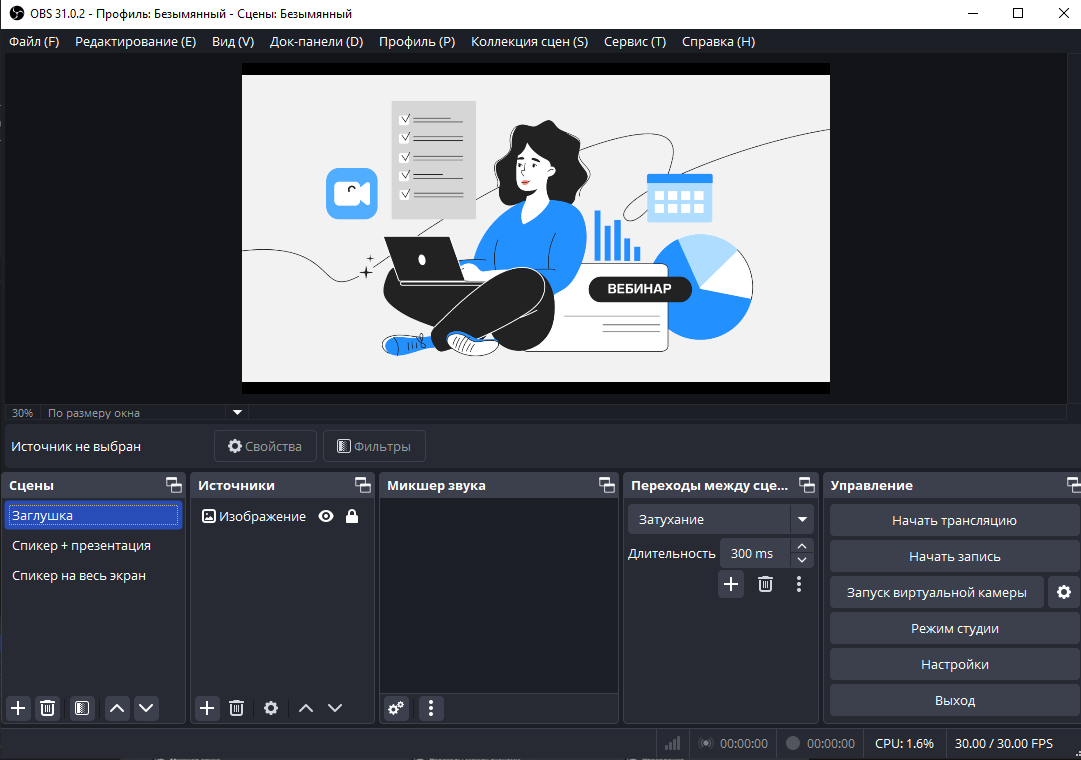Add a new scene with plus icon

[18, 708]
